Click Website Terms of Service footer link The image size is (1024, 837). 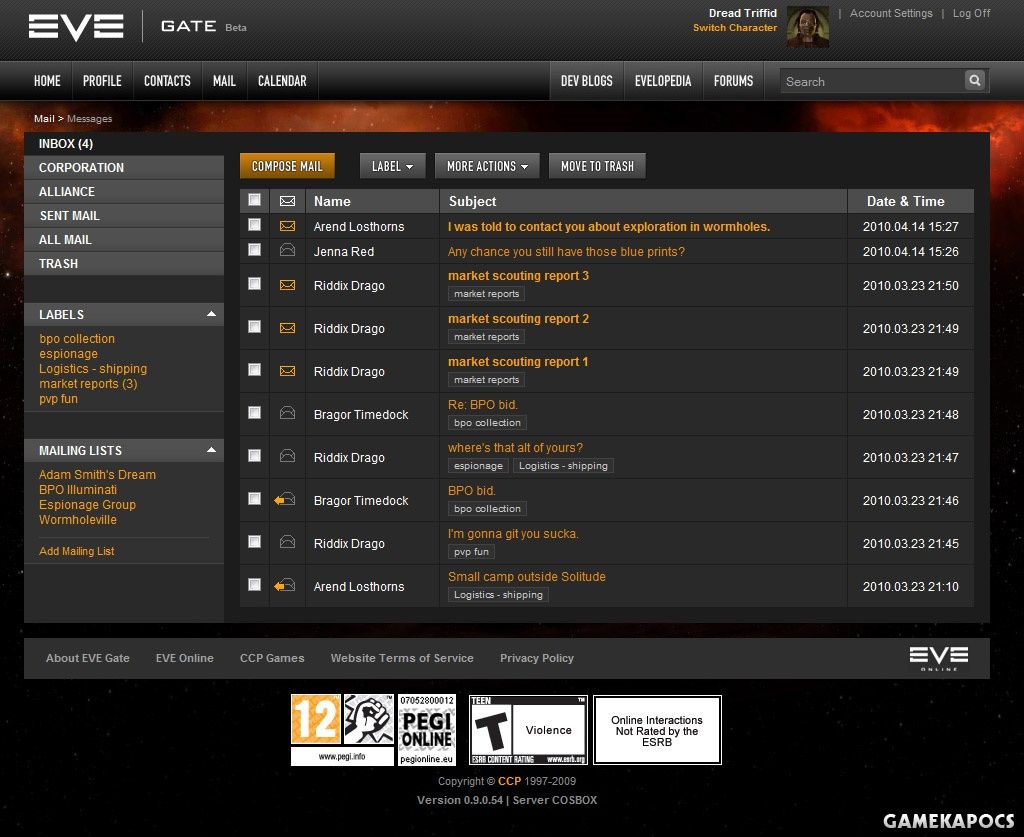[x=402, y=658]
